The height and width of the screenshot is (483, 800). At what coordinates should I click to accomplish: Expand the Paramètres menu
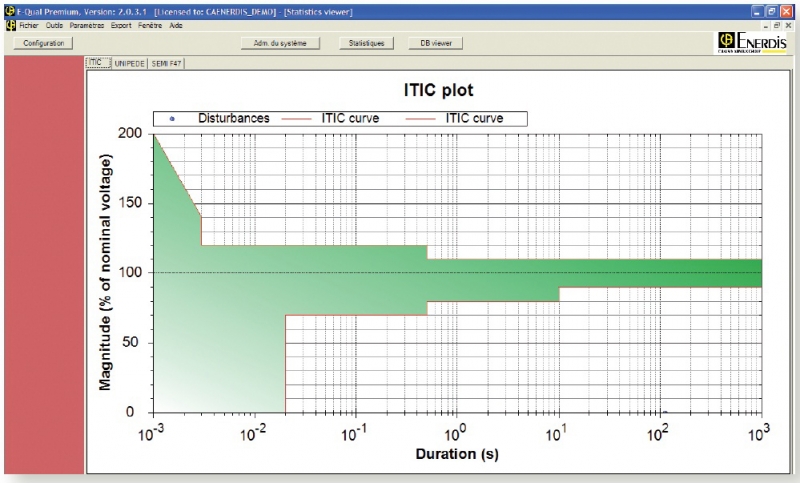click(x=87, y=24)
